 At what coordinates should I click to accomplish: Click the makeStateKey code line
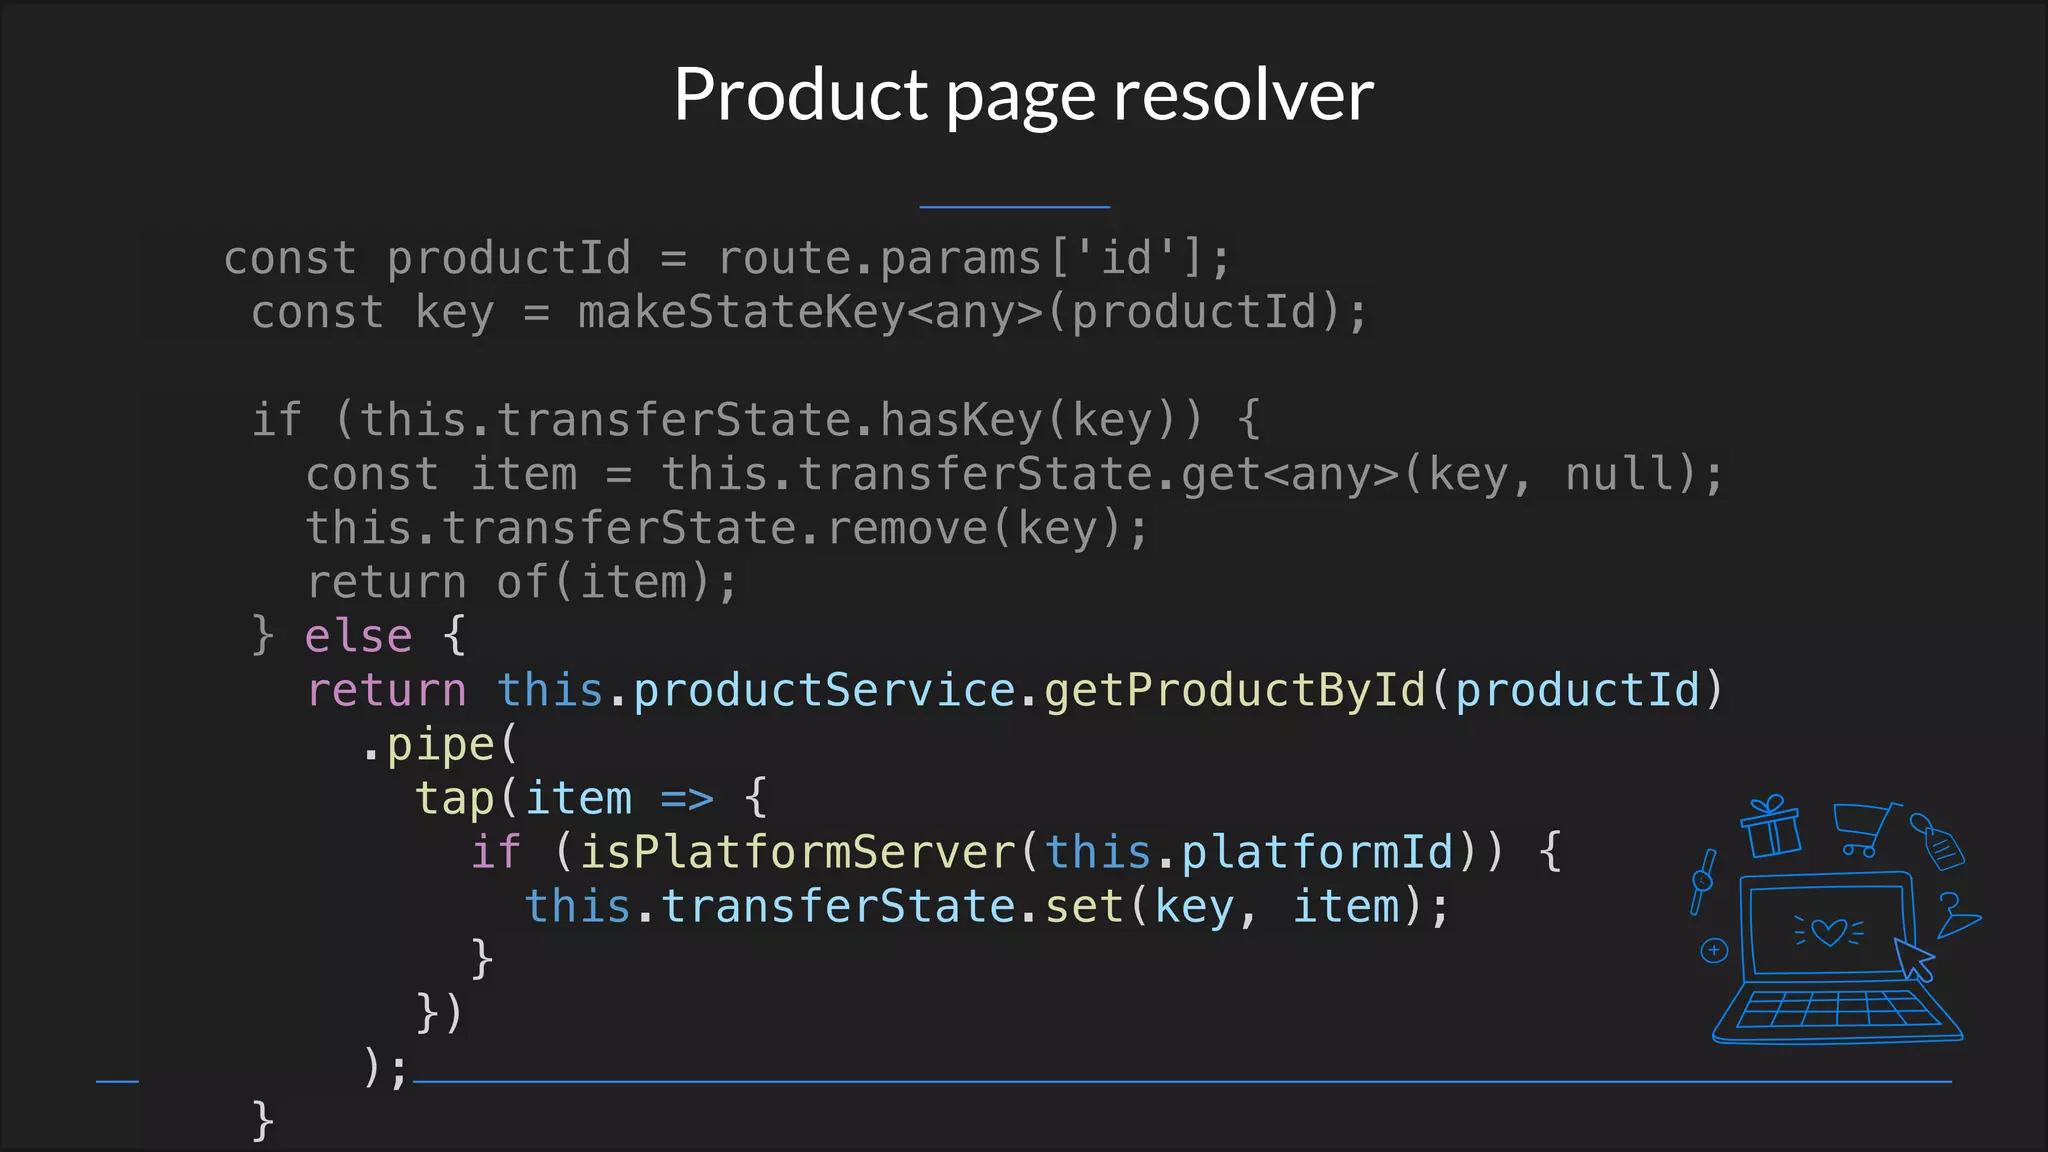(x=808, y=312)
